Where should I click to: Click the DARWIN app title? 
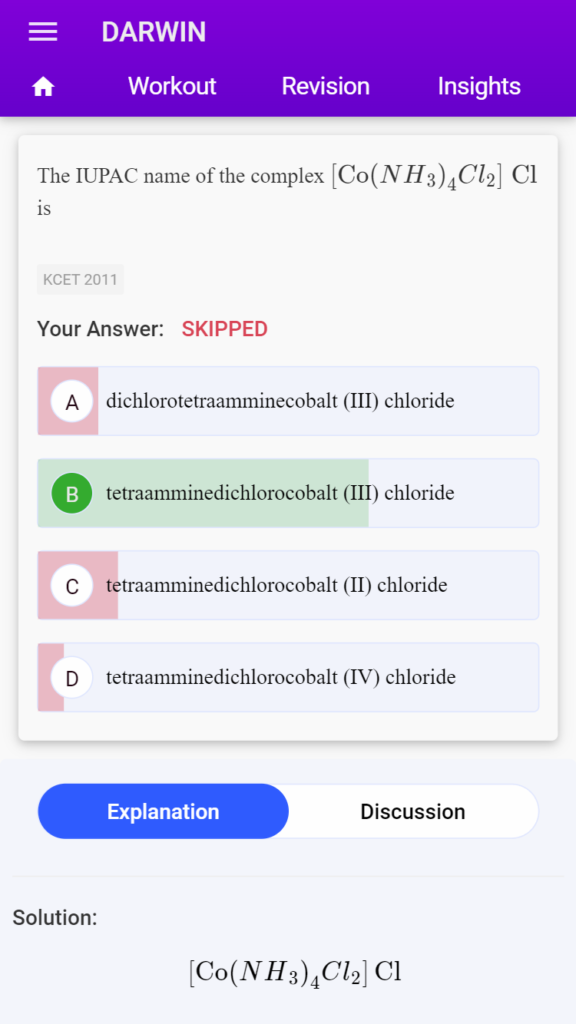[x=153, y=32]
